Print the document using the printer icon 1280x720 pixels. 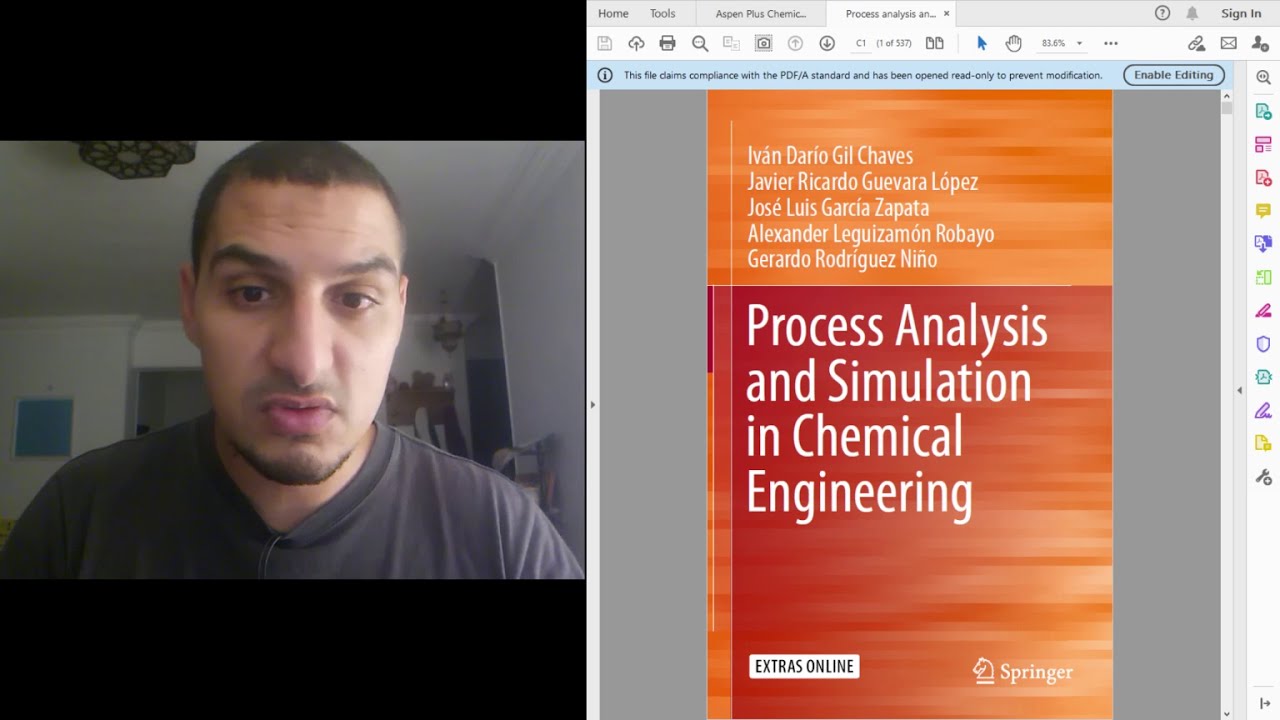668,43
